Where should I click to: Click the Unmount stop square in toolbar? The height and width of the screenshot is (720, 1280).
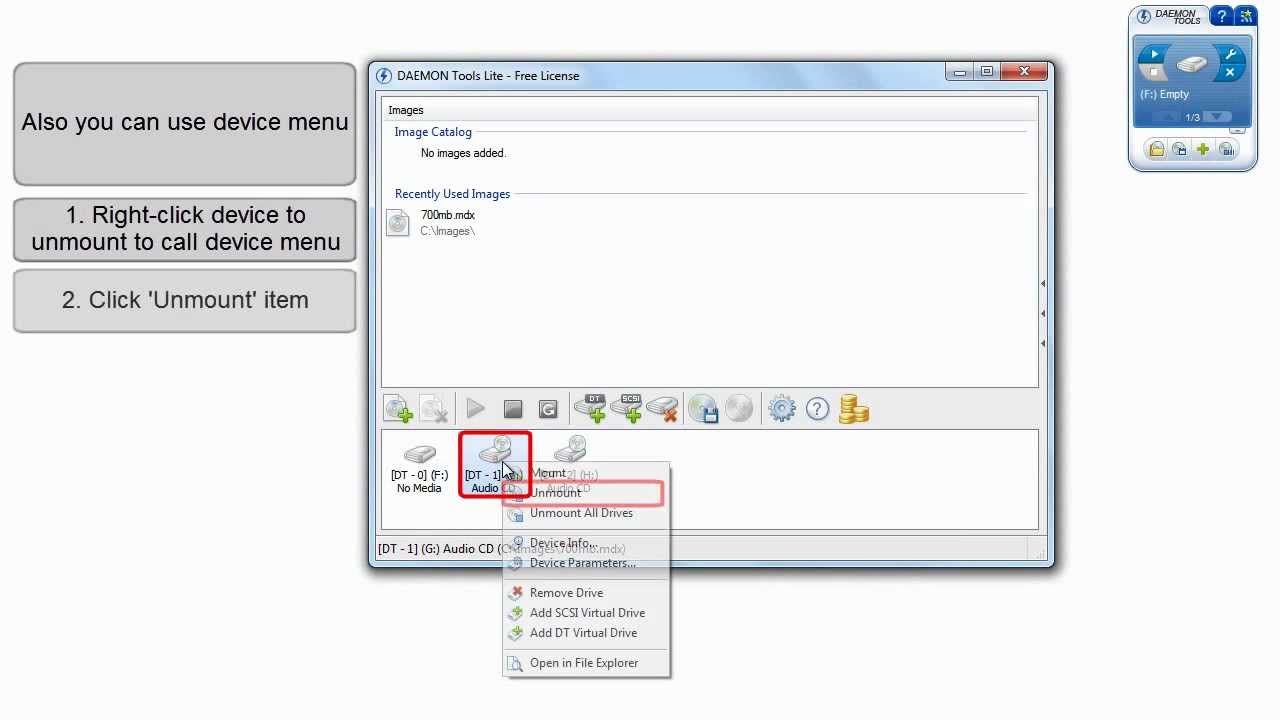(513, 409)
